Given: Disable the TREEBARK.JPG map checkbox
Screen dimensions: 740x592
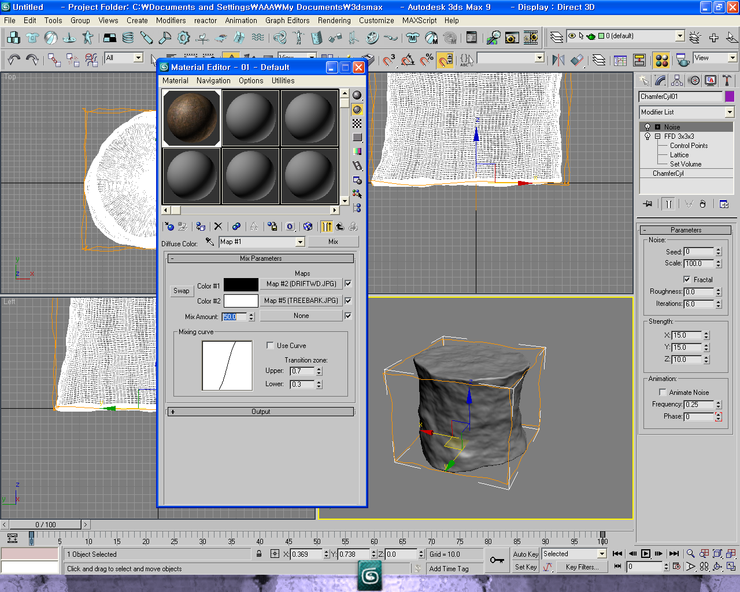Looking at the screenshot, I should 348,300.
